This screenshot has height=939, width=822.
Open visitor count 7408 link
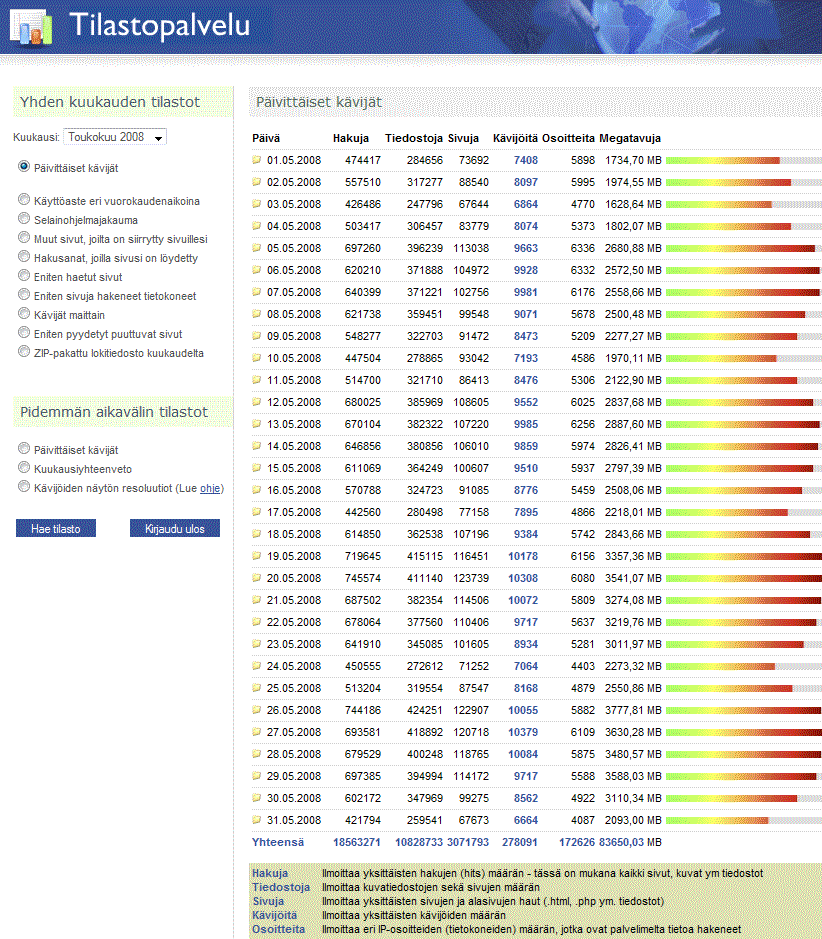[x=526, y=160]
